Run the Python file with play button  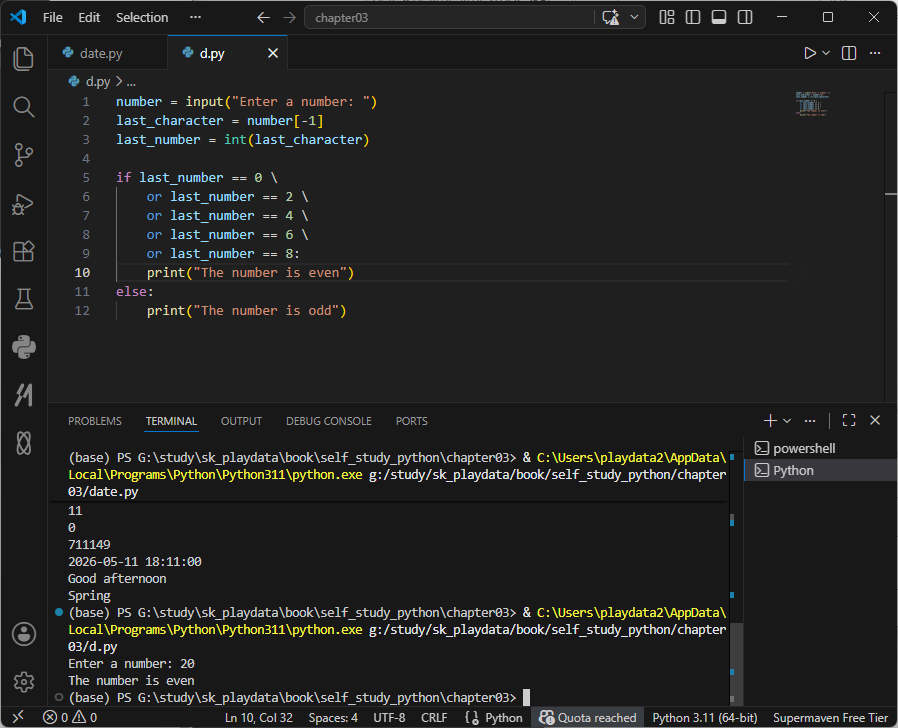point(810,53)
